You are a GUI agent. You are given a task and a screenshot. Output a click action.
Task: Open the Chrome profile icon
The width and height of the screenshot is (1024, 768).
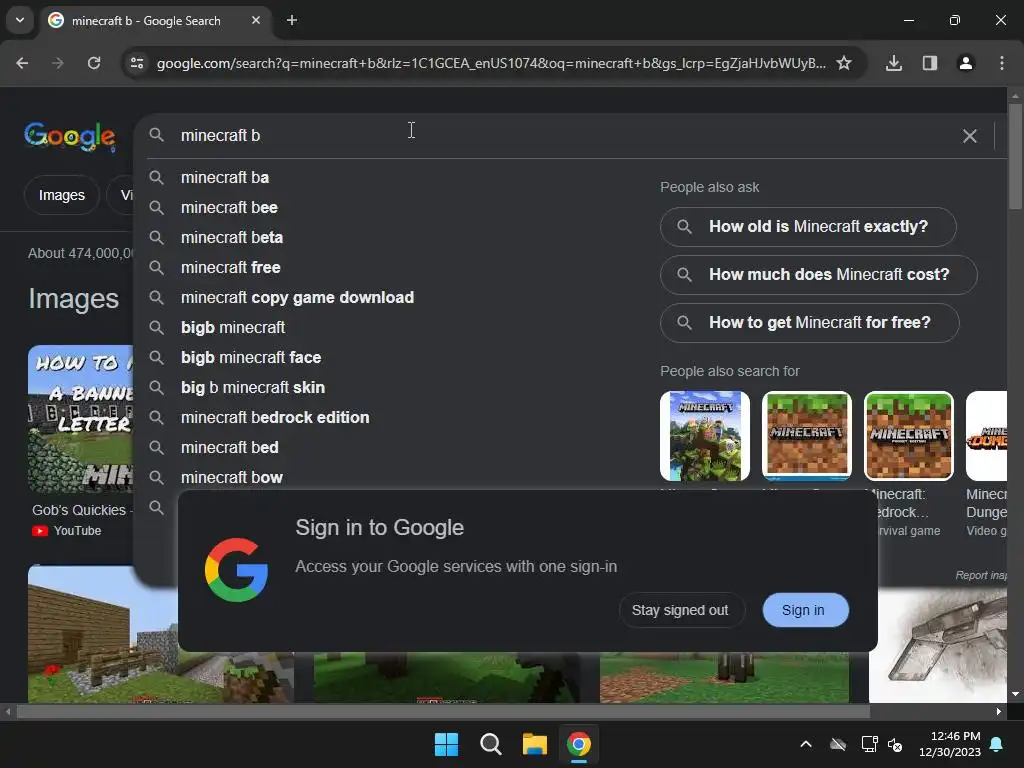tap(966, 63)
